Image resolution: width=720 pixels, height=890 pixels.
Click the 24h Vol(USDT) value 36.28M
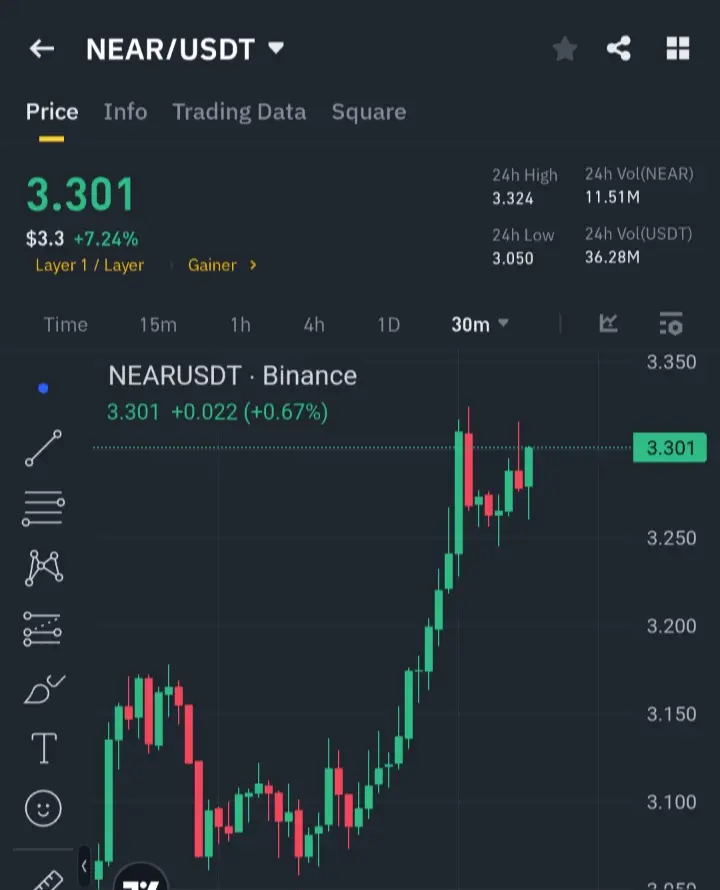click(613, 258)
